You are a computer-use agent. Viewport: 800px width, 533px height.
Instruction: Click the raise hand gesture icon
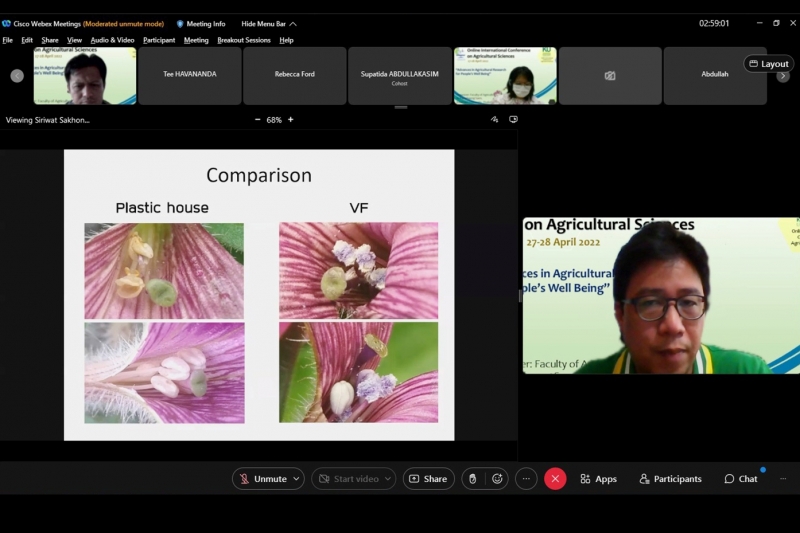(472, 479)
